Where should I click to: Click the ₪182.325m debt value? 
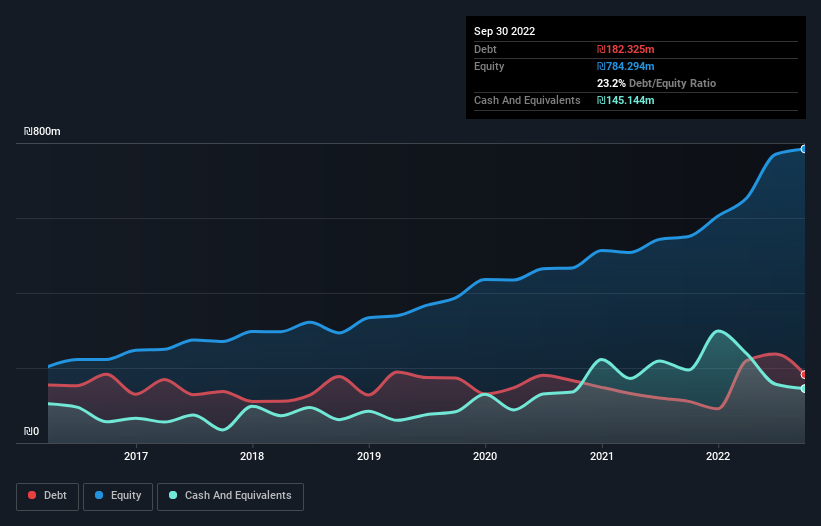pos(625,49)
